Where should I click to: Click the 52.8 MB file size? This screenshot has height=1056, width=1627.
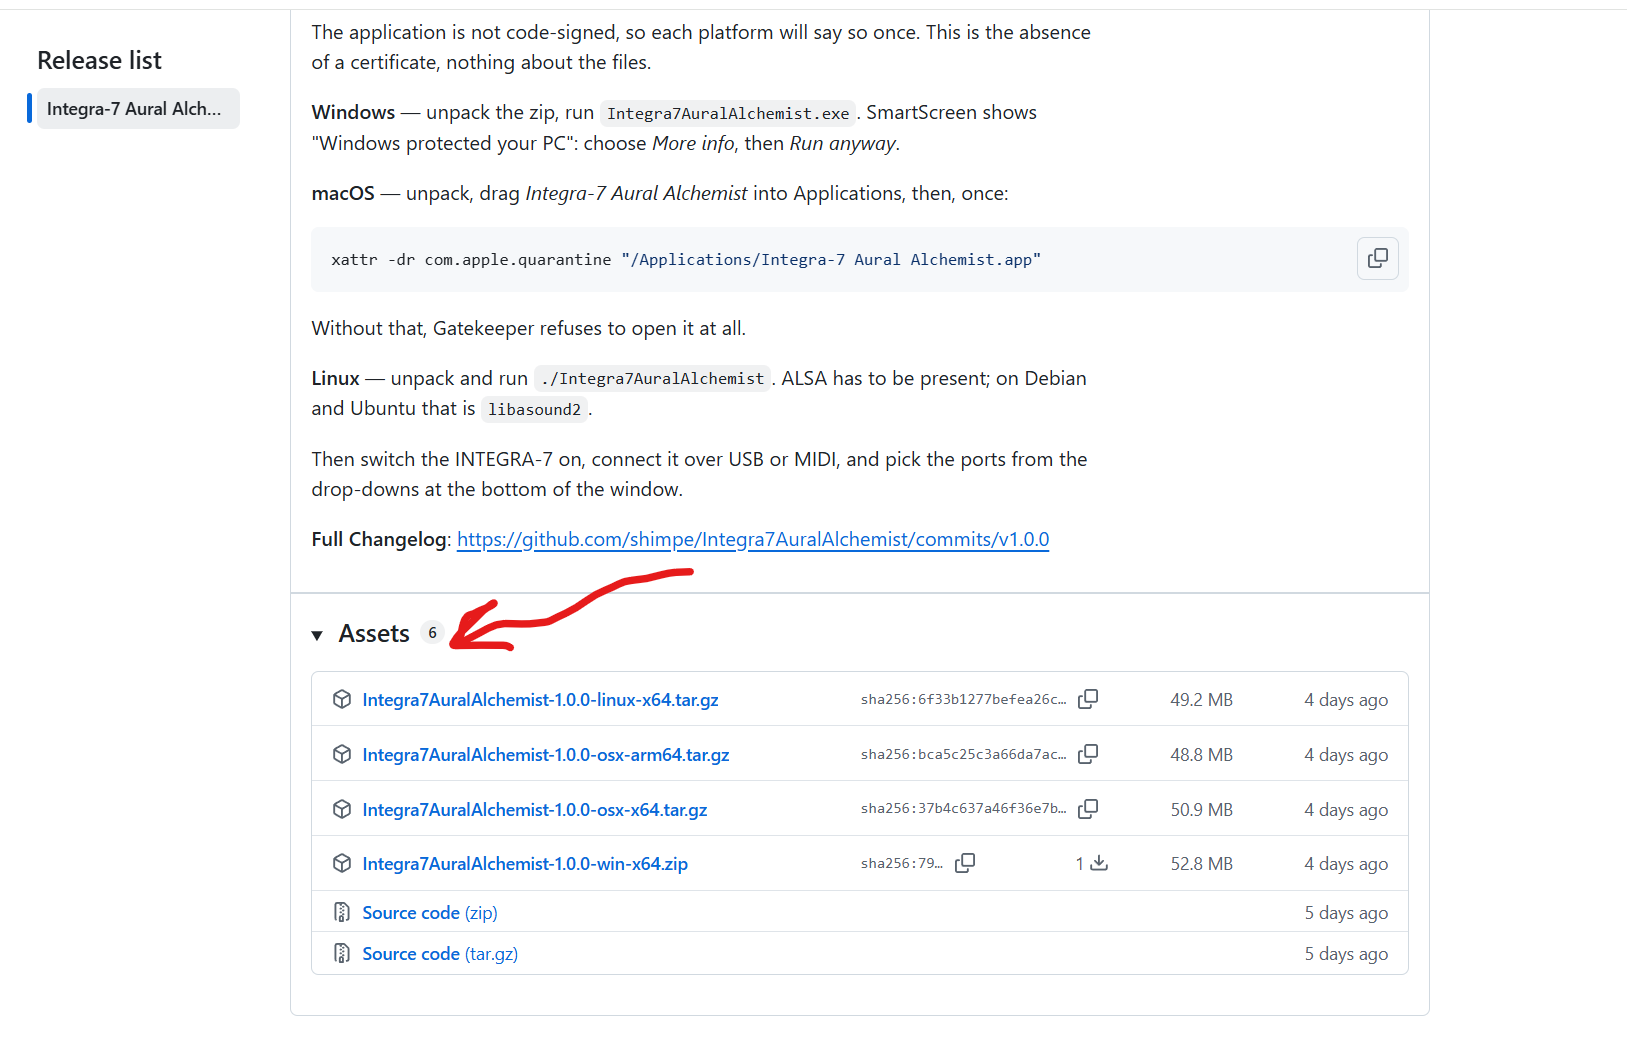click(1201, 864)
